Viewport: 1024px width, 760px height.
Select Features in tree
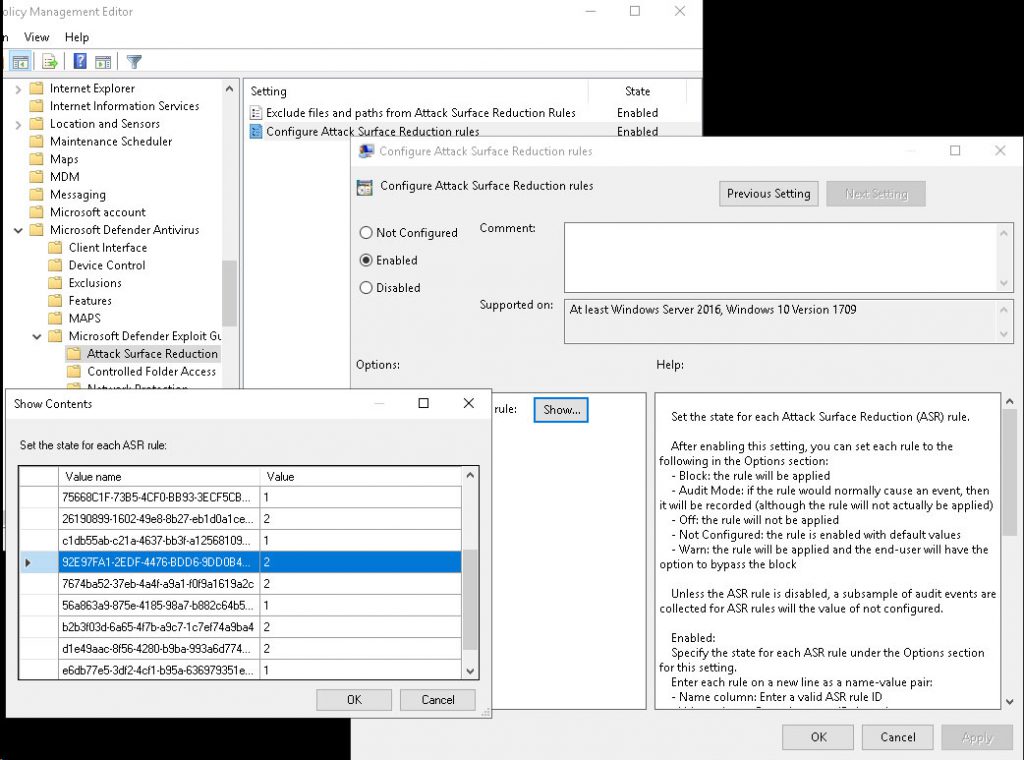(90, 300)
